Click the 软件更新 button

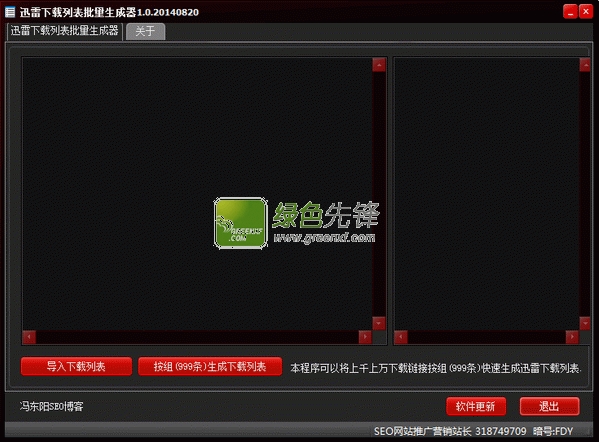(476, 406)
